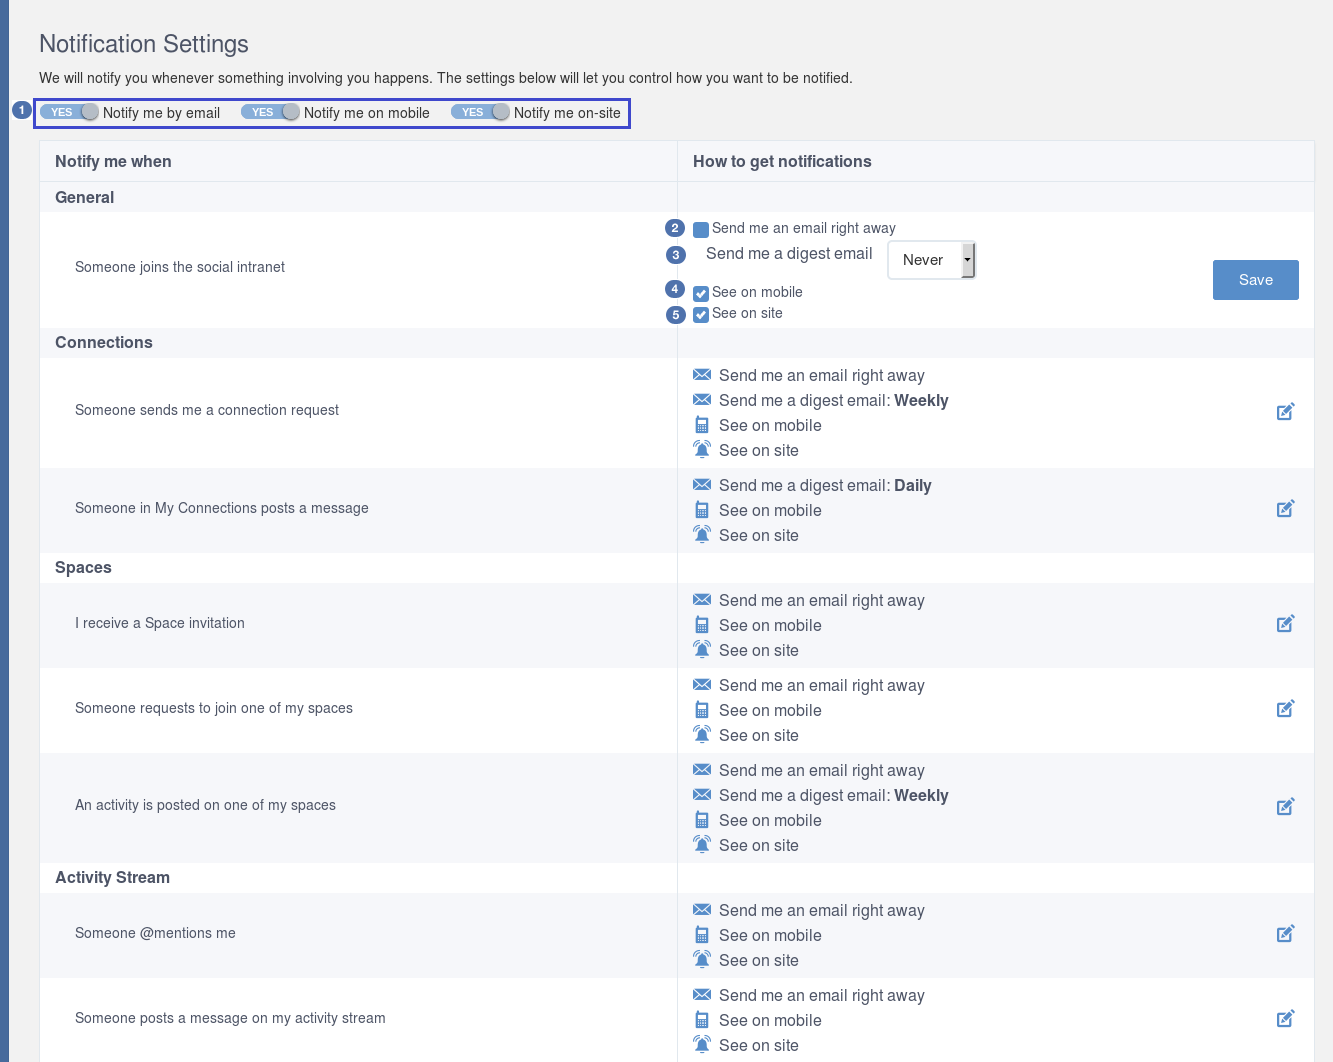The image size is (1333, 1062).
Task: Uncheck the See on mobile checkbox
Action: (701, 293)
